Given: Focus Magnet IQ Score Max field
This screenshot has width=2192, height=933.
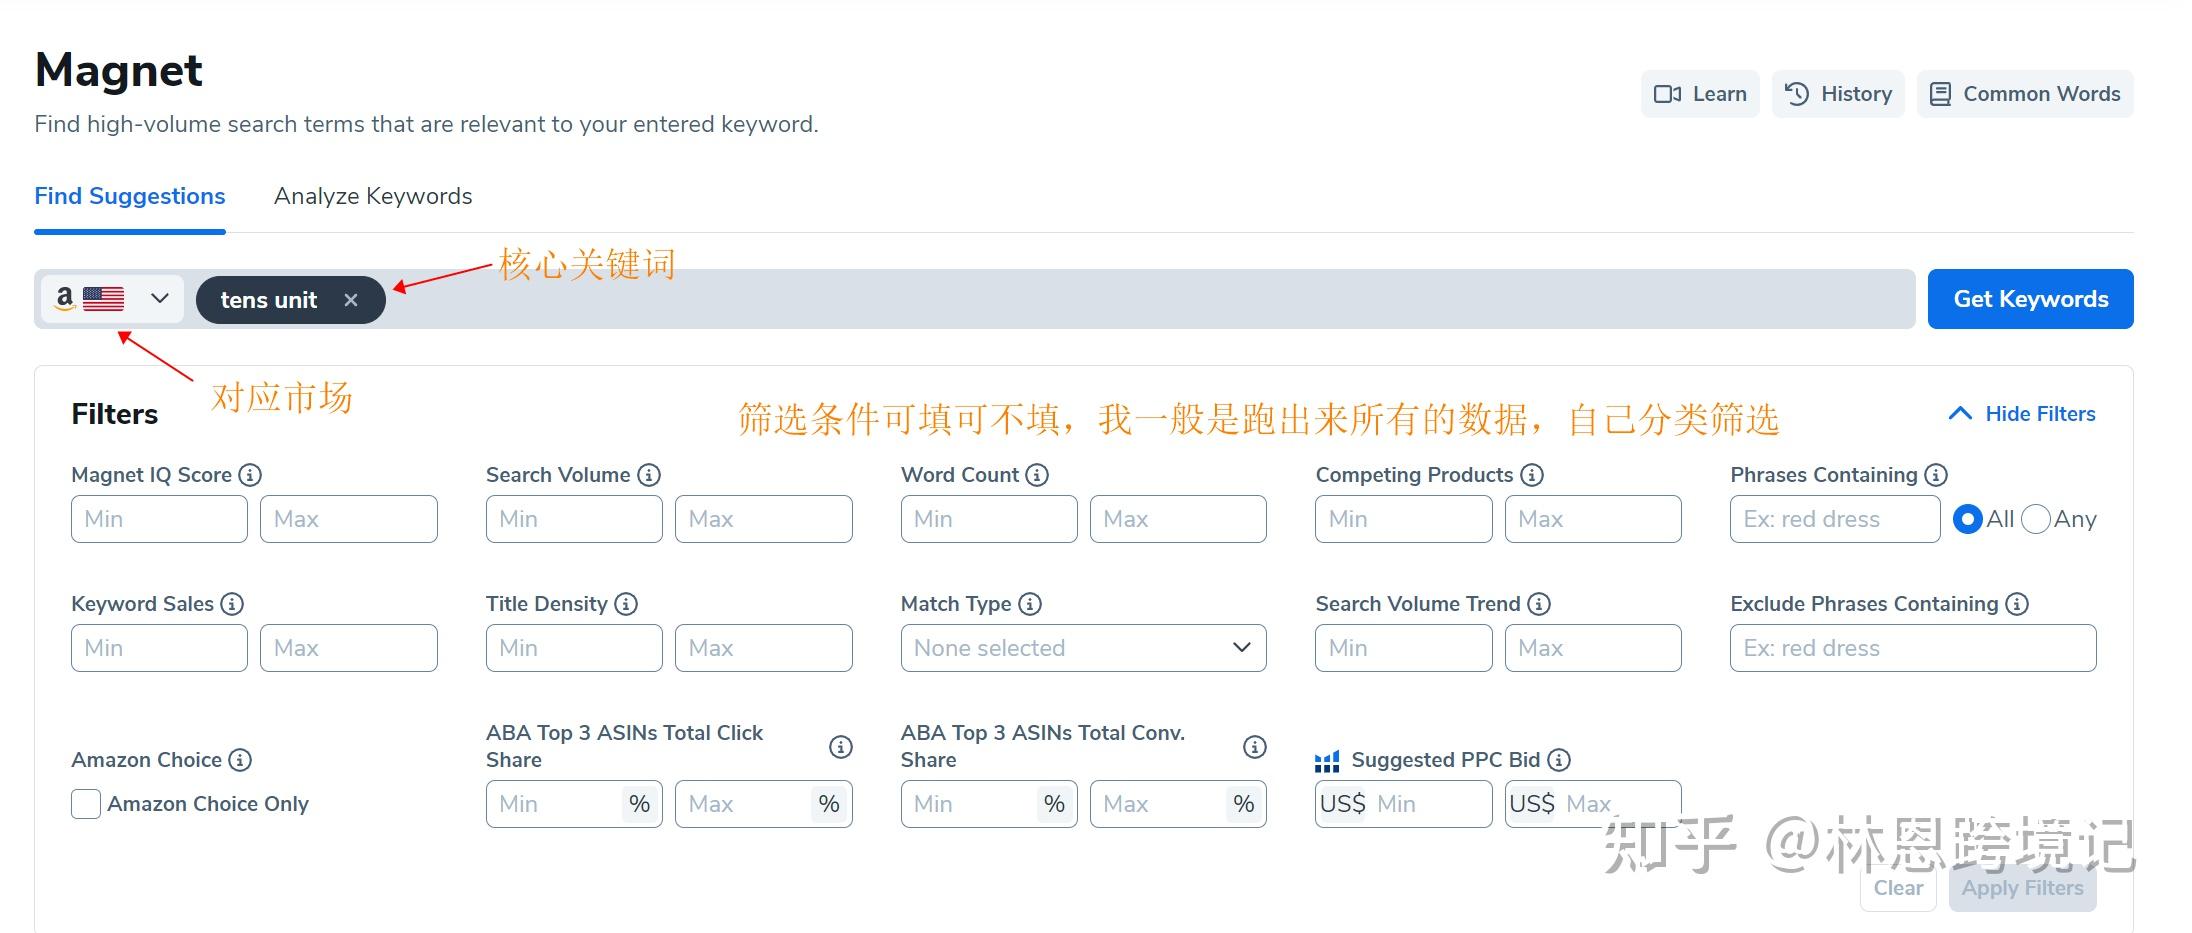Looking at the screenshot, I should click(349, 519).
